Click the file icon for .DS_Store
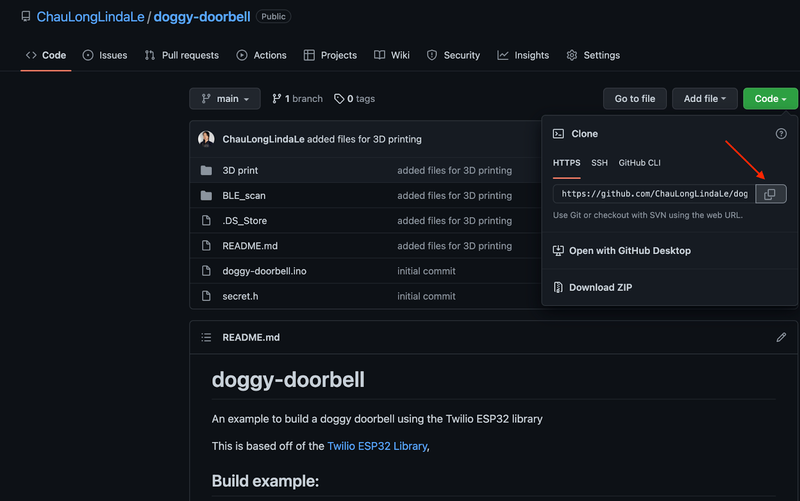Image resolution: width=800 pixels, height=501 pixels. click(x=206, y=220)
